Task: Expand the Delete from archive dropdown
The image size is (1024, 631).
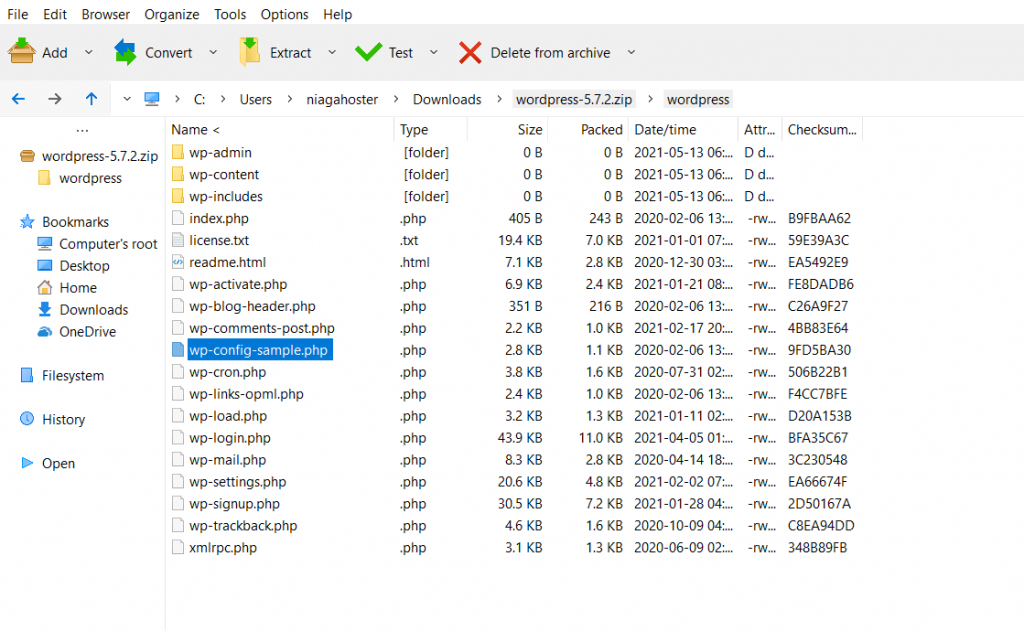Action: [631, 52]
